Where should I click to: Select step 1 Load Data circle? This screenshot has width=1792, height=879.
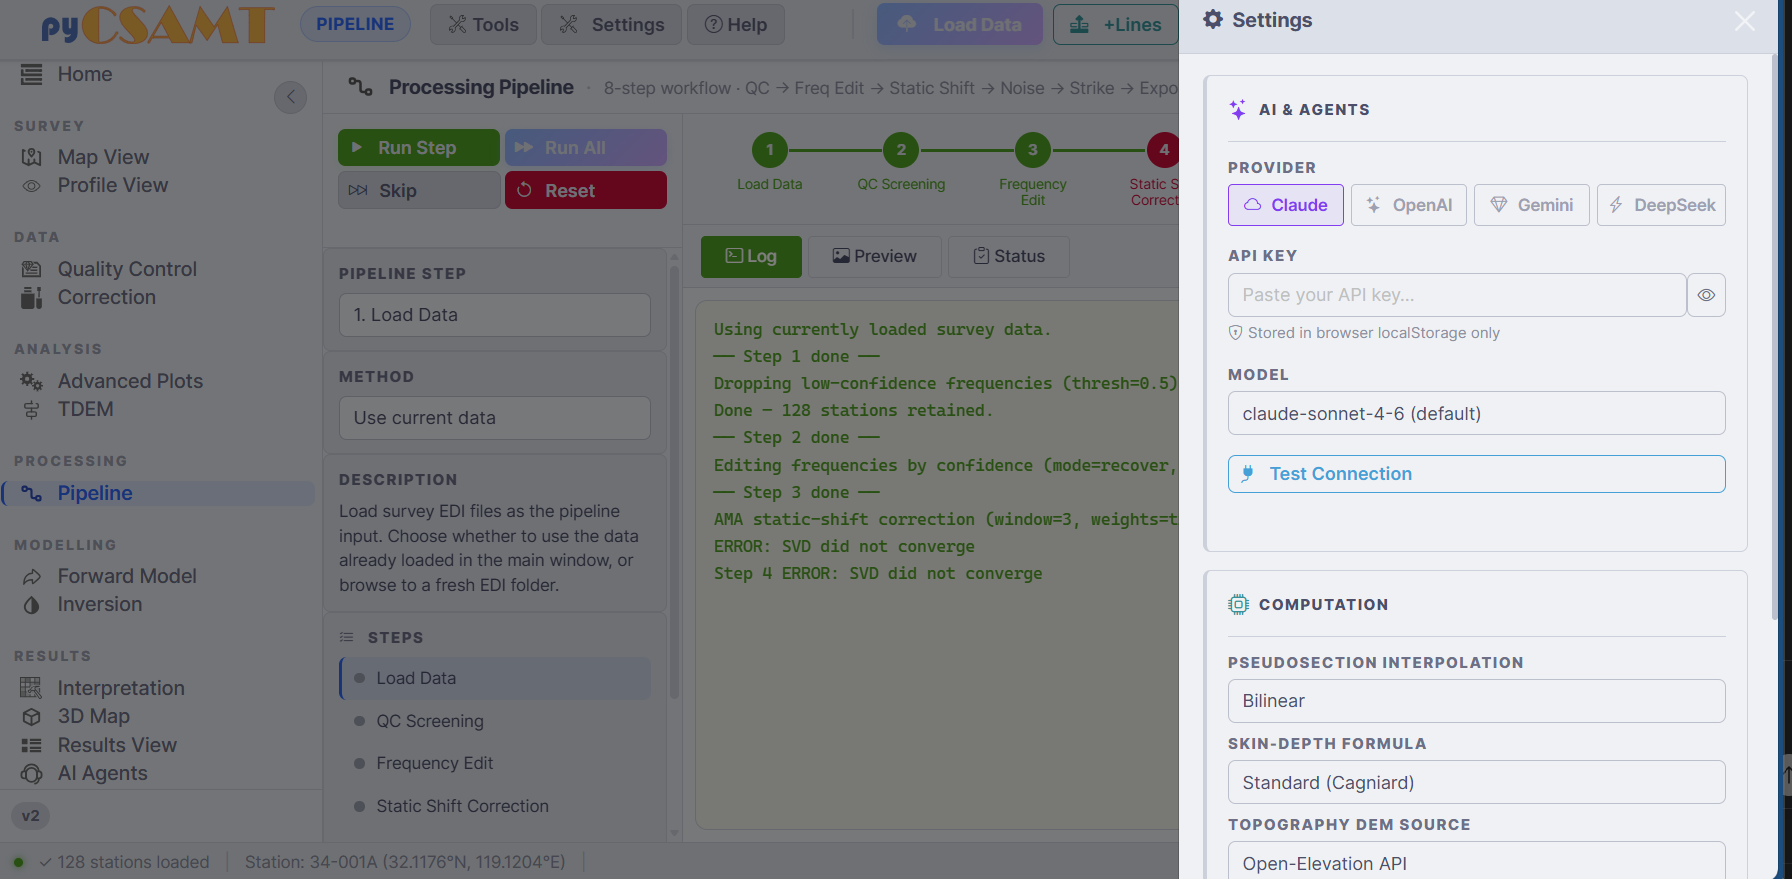(770, 150)
